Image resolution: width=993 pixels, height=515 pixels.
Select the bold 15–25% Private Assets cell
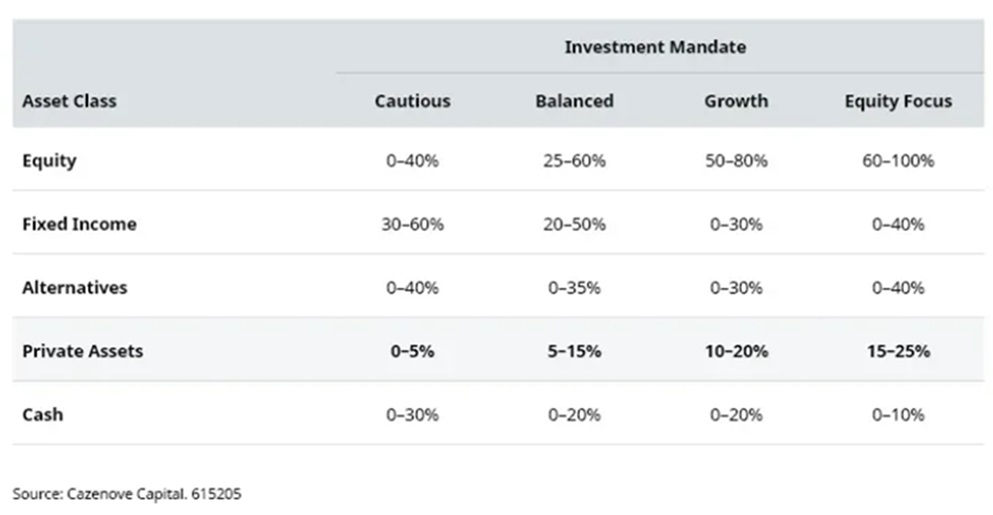click(x=898, y=351)
